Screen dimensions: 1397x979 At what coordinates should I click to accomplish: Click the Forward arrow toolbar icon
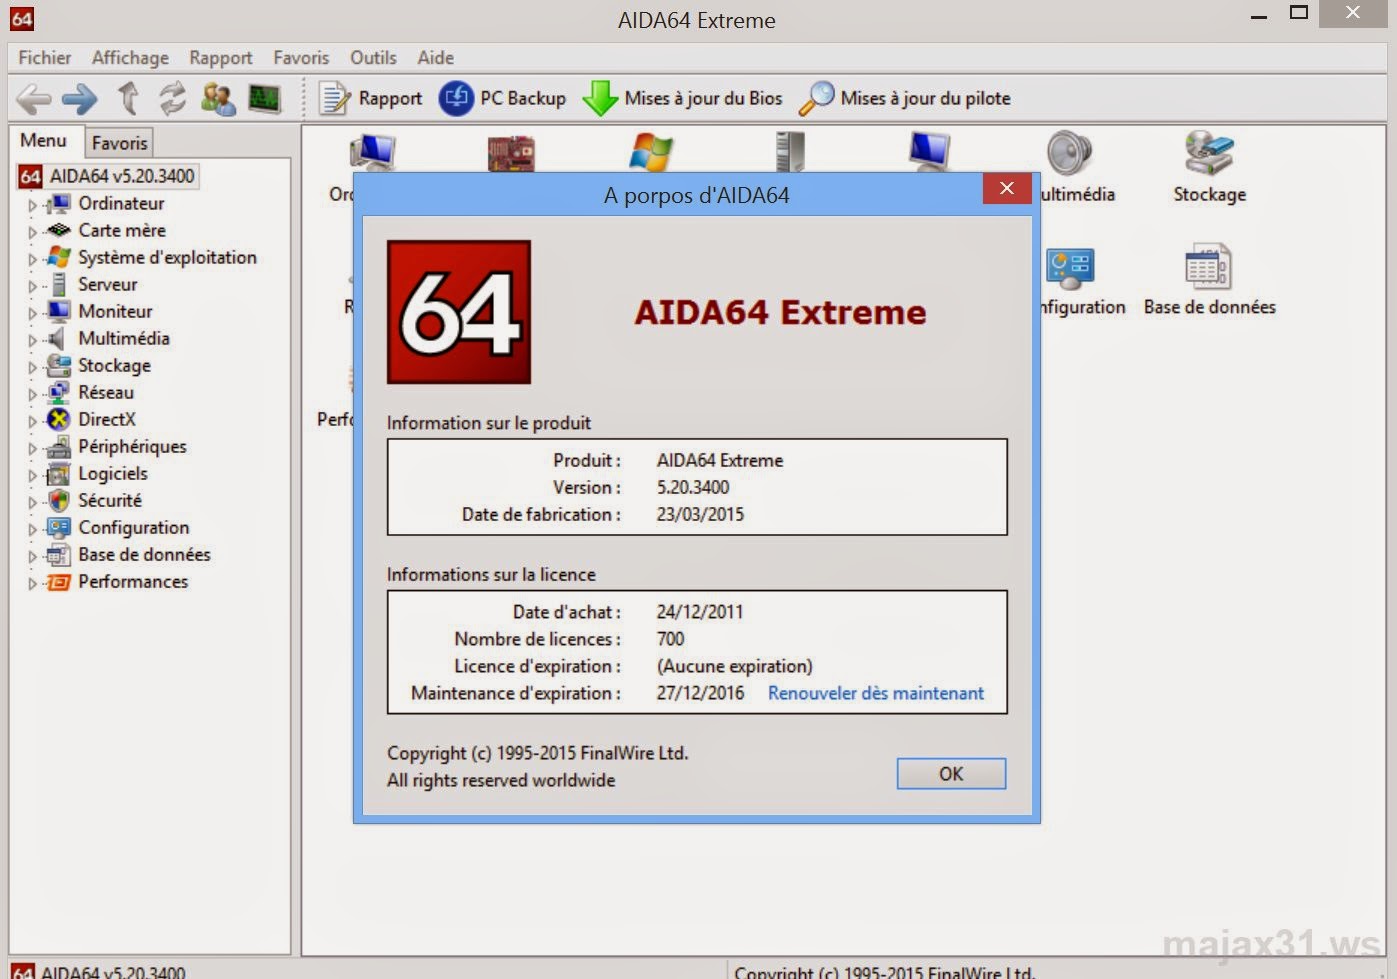(80, 98)
